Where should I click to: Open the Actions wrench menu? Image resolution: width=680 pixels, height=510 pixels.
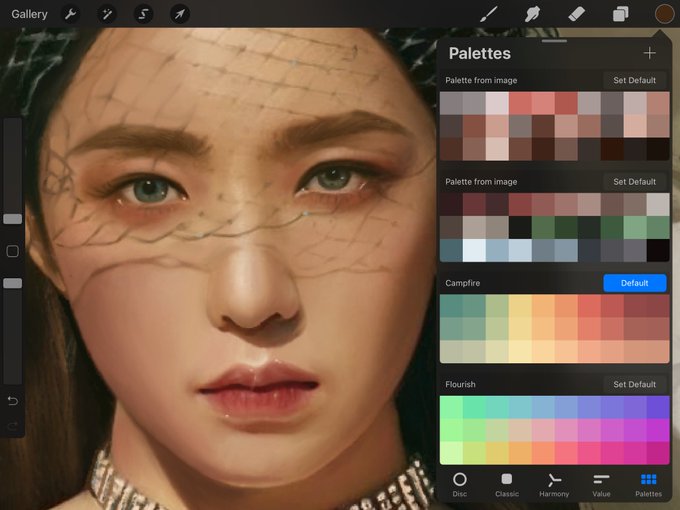pos(70,14)
